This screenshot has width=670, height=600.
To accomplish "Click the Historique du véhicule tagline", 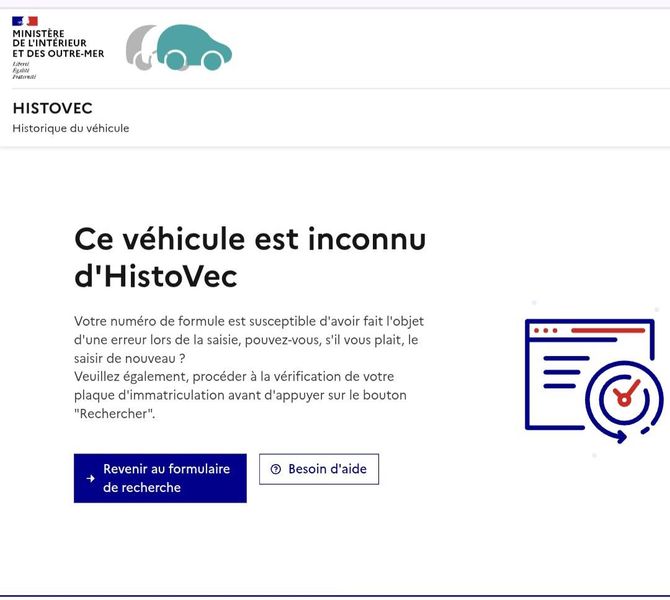I will [71, 128].
